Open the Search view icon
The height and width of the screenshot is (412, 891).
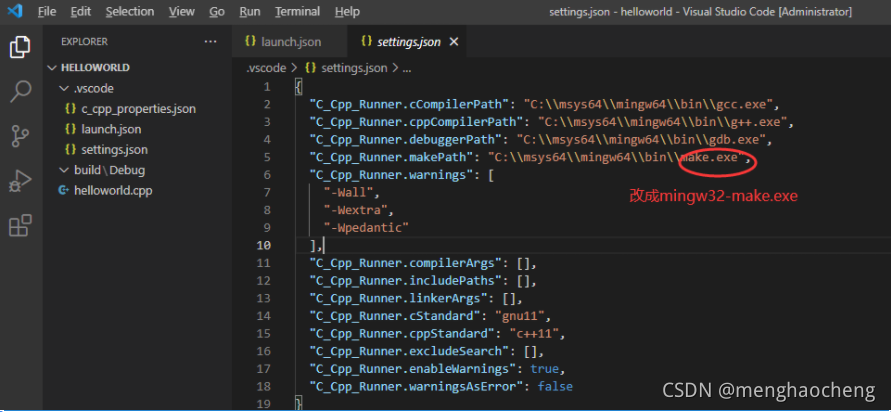pyautogui.click(x=20, y=91)
